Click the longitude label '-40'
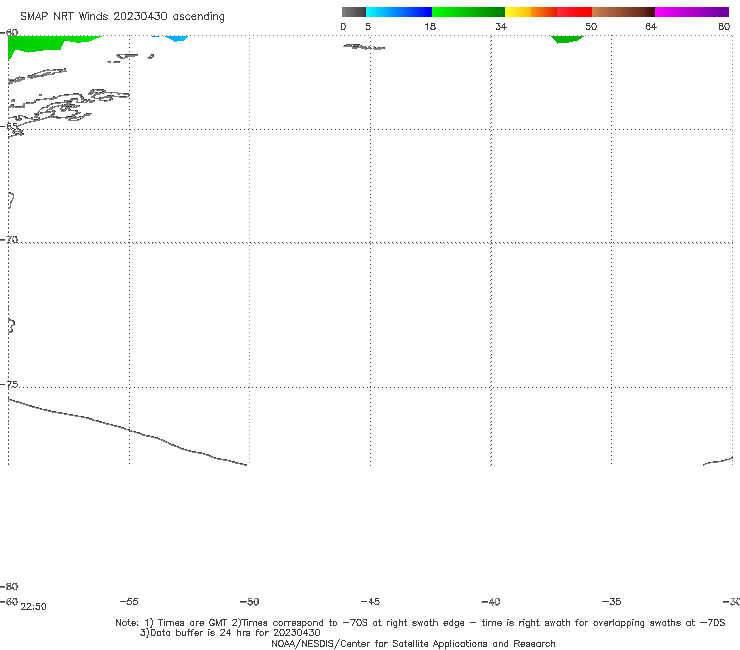Screen dimensions: 740x650 [491, 601]
